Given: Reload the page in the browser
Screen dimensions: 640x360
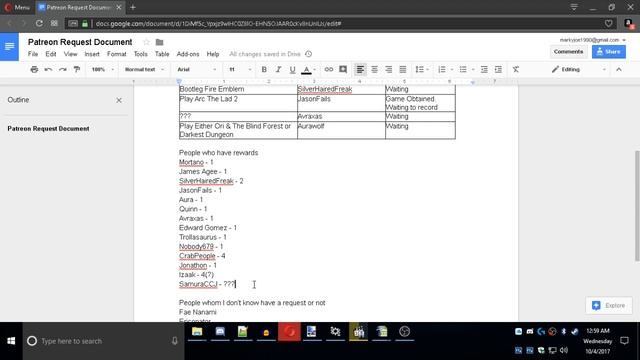Looking at the screenshot, I should 39,23.
